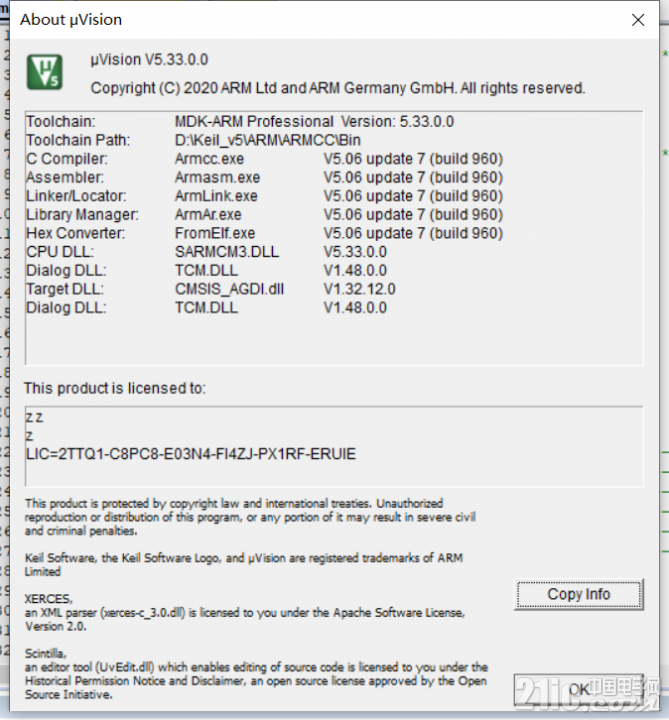Click the Armasm.exe version V5.06 update 7
The width and height of the screenshot is (669, 720).
click(413, 177)
